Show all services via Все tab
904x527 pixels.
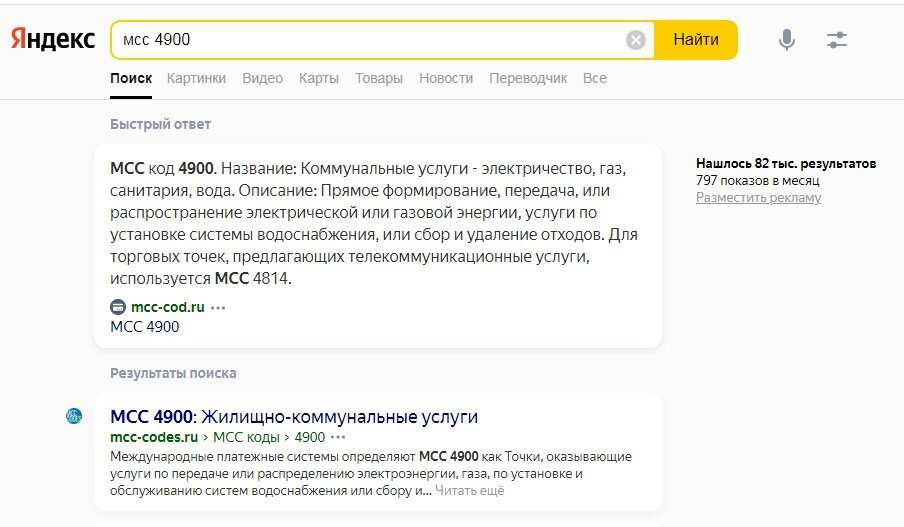coord(595,78)
